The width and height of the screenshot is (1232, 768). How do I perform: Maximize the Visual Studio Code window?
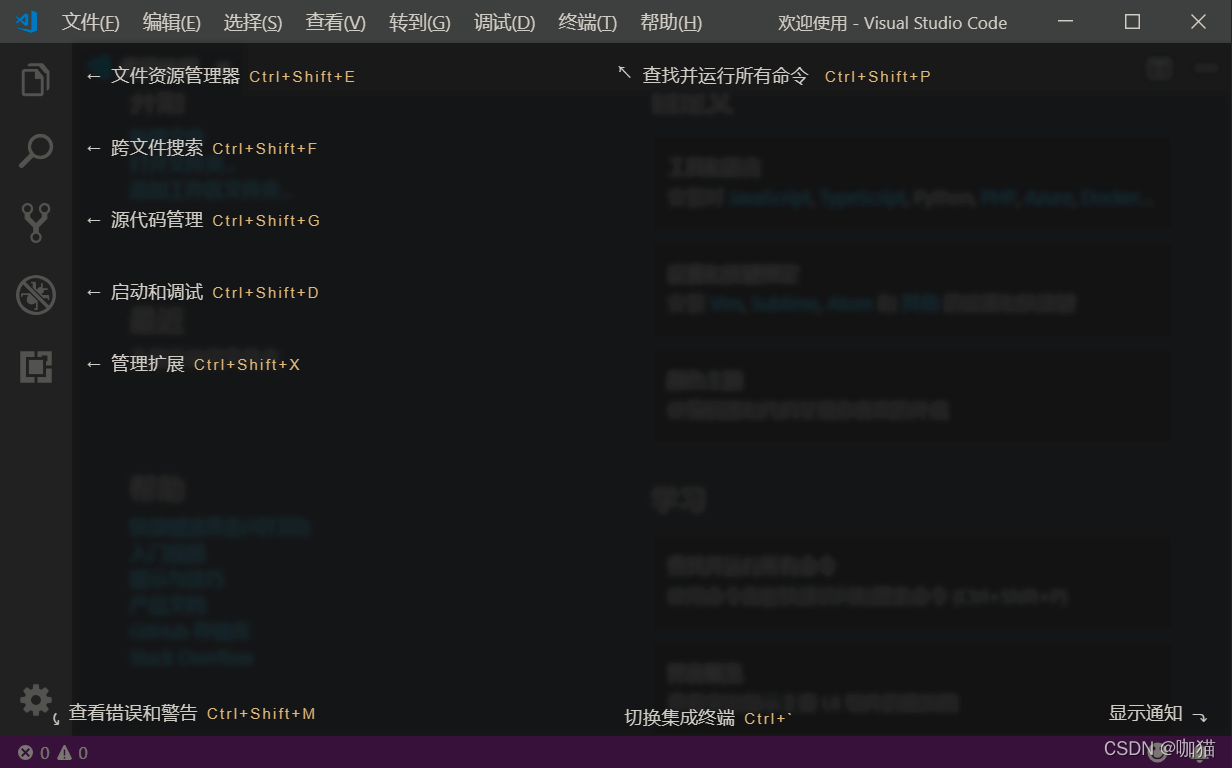(1132, 21)
